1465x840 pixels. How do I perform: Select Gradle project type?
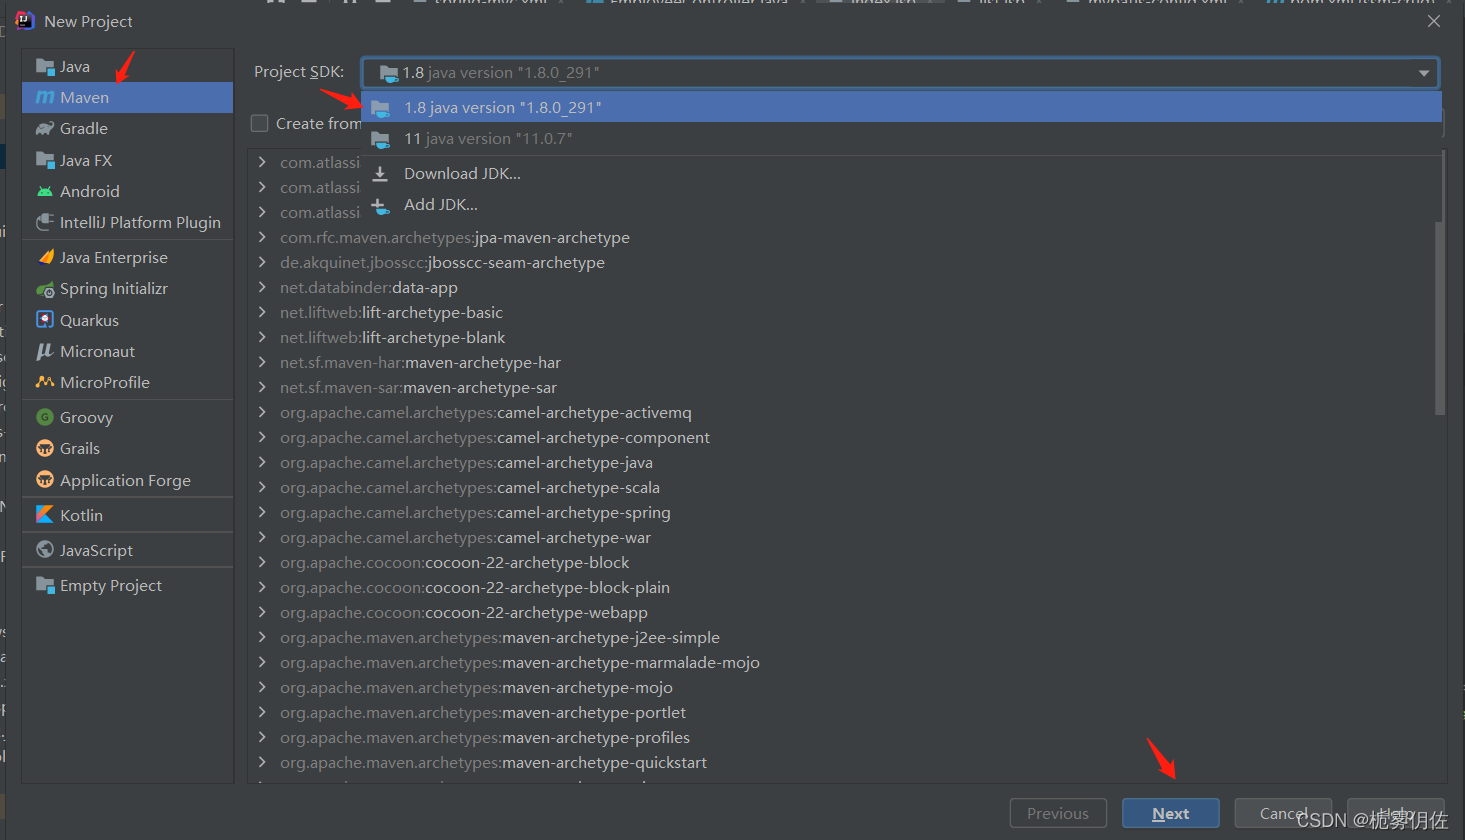pyautogui.click(x=127, y=129)
